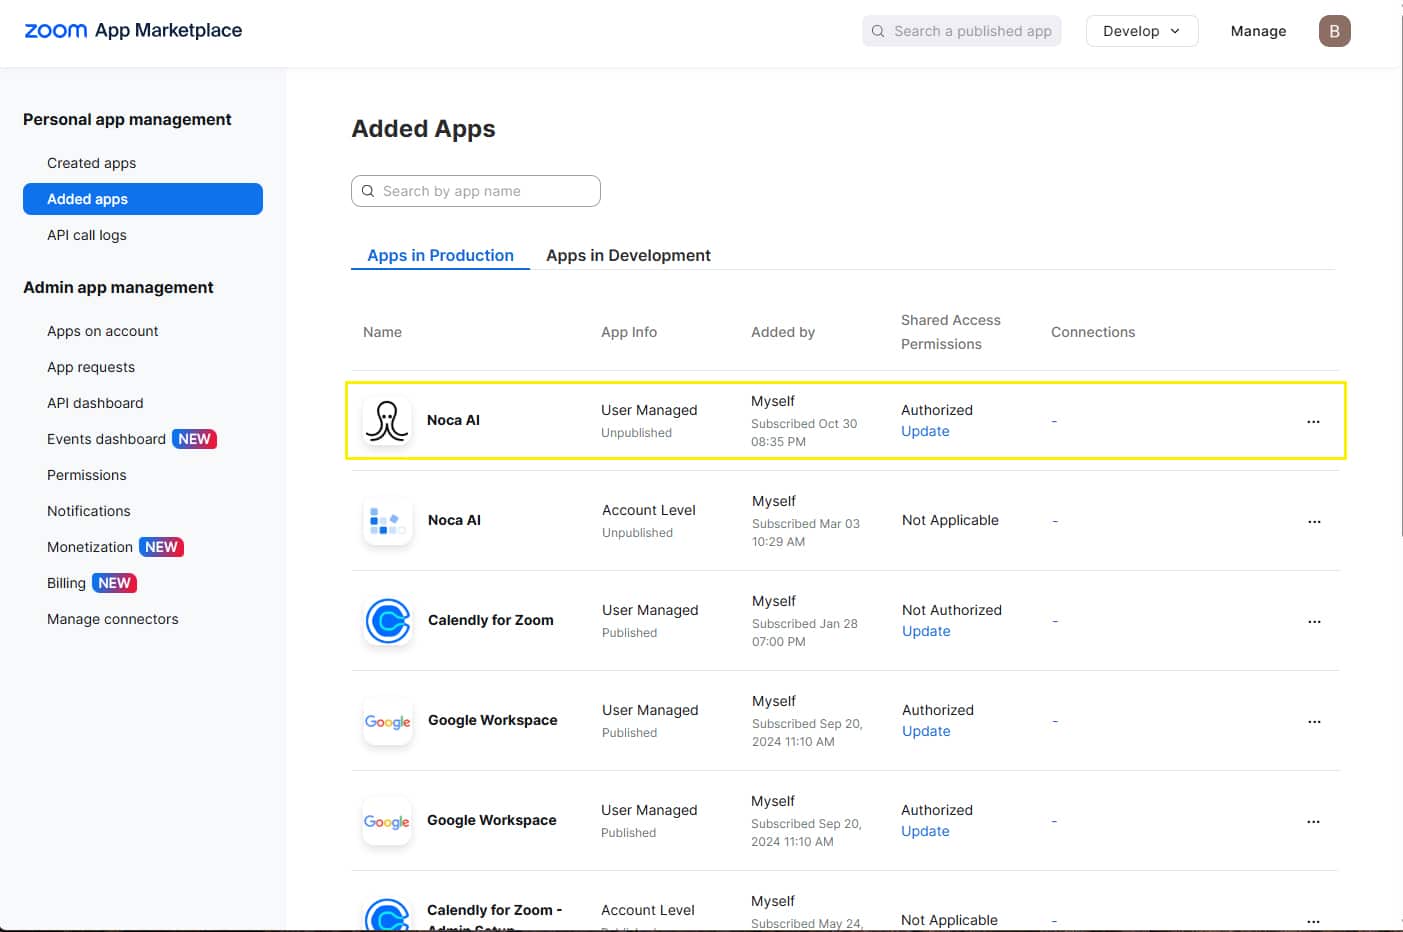
Task: Click the Search by app name field
Action: (476, 191)
